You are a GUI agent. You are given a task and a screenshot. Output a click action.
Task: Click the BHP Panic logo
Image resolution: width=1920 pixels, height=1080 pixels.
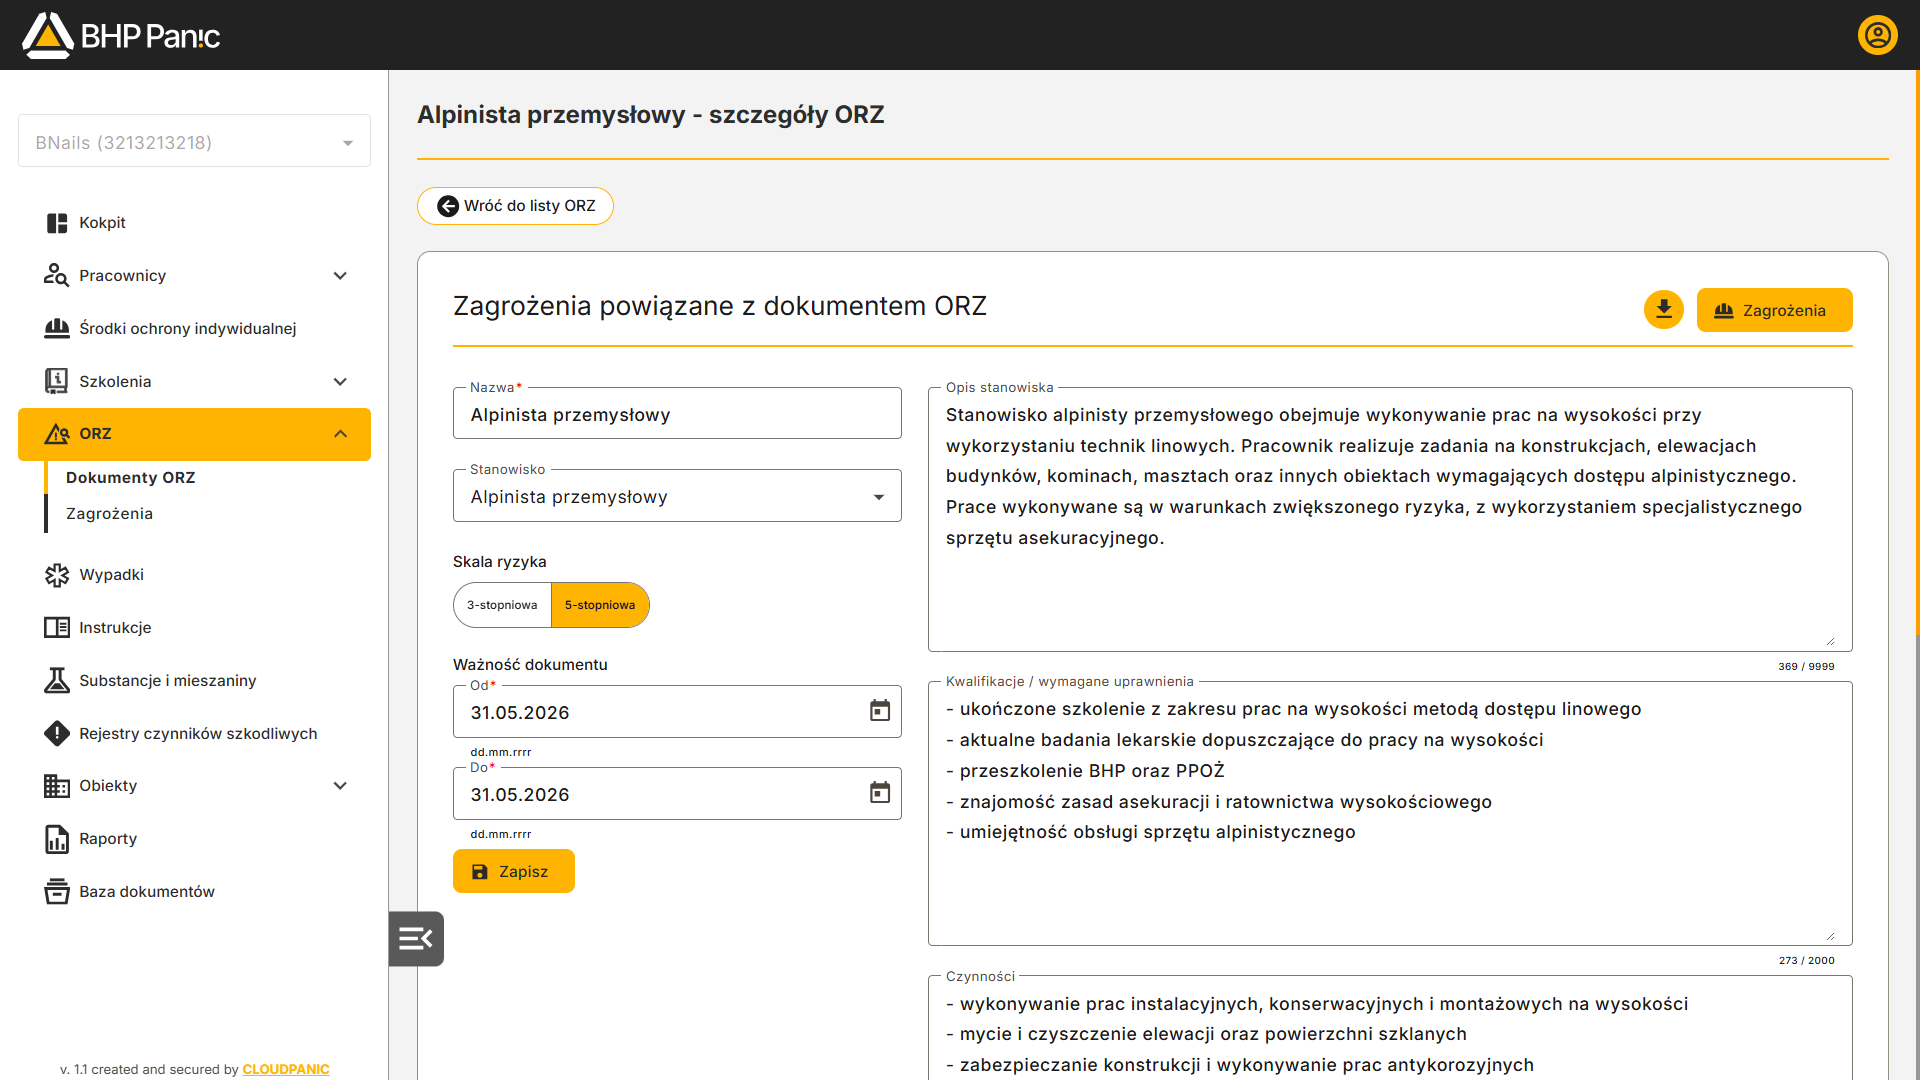pyautogui.click(x=121, y=36)
